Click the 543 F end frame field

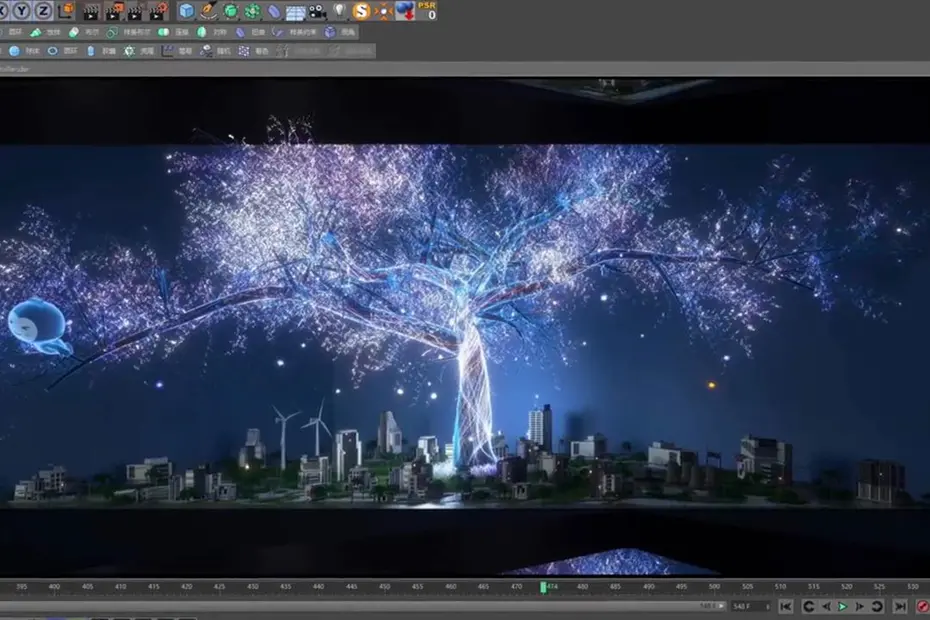coord(750,606)
